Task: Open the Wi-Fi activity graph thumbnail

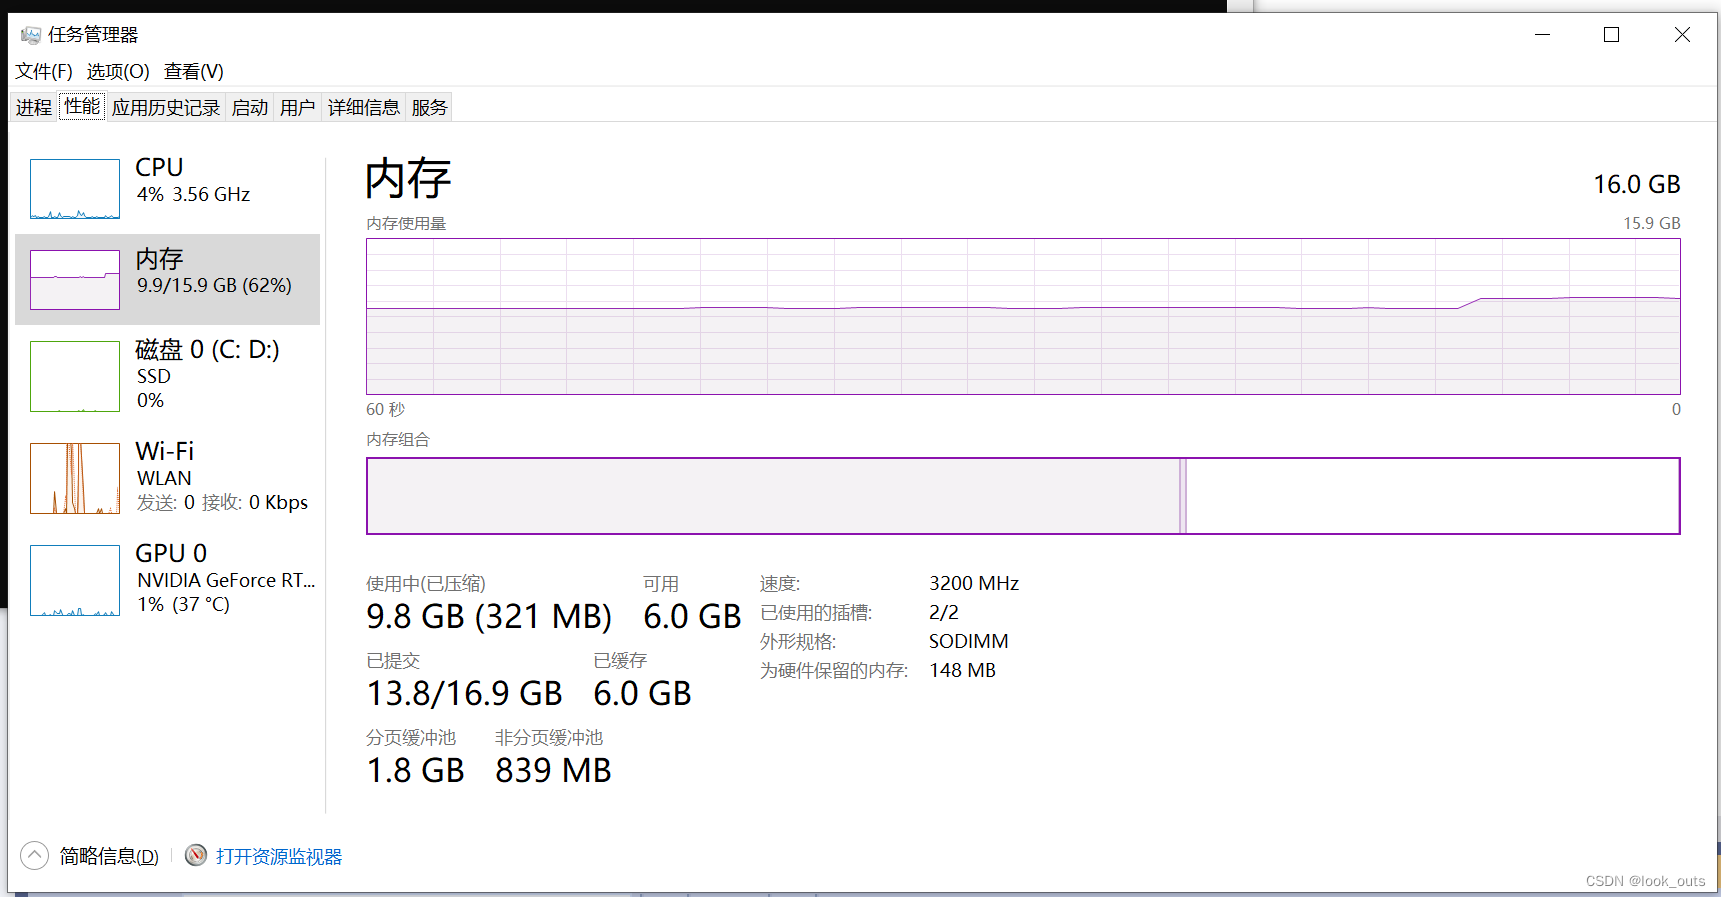Action: [x=75, y=478]
